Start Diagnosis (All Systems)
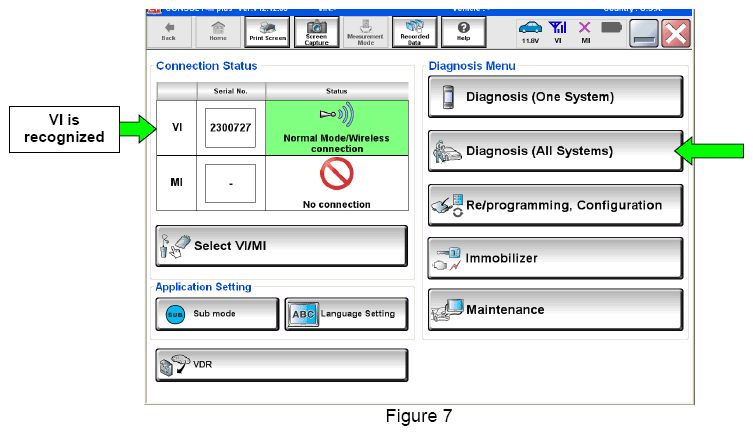The height and width of the screenshot is (435, 753). [555, 151]
